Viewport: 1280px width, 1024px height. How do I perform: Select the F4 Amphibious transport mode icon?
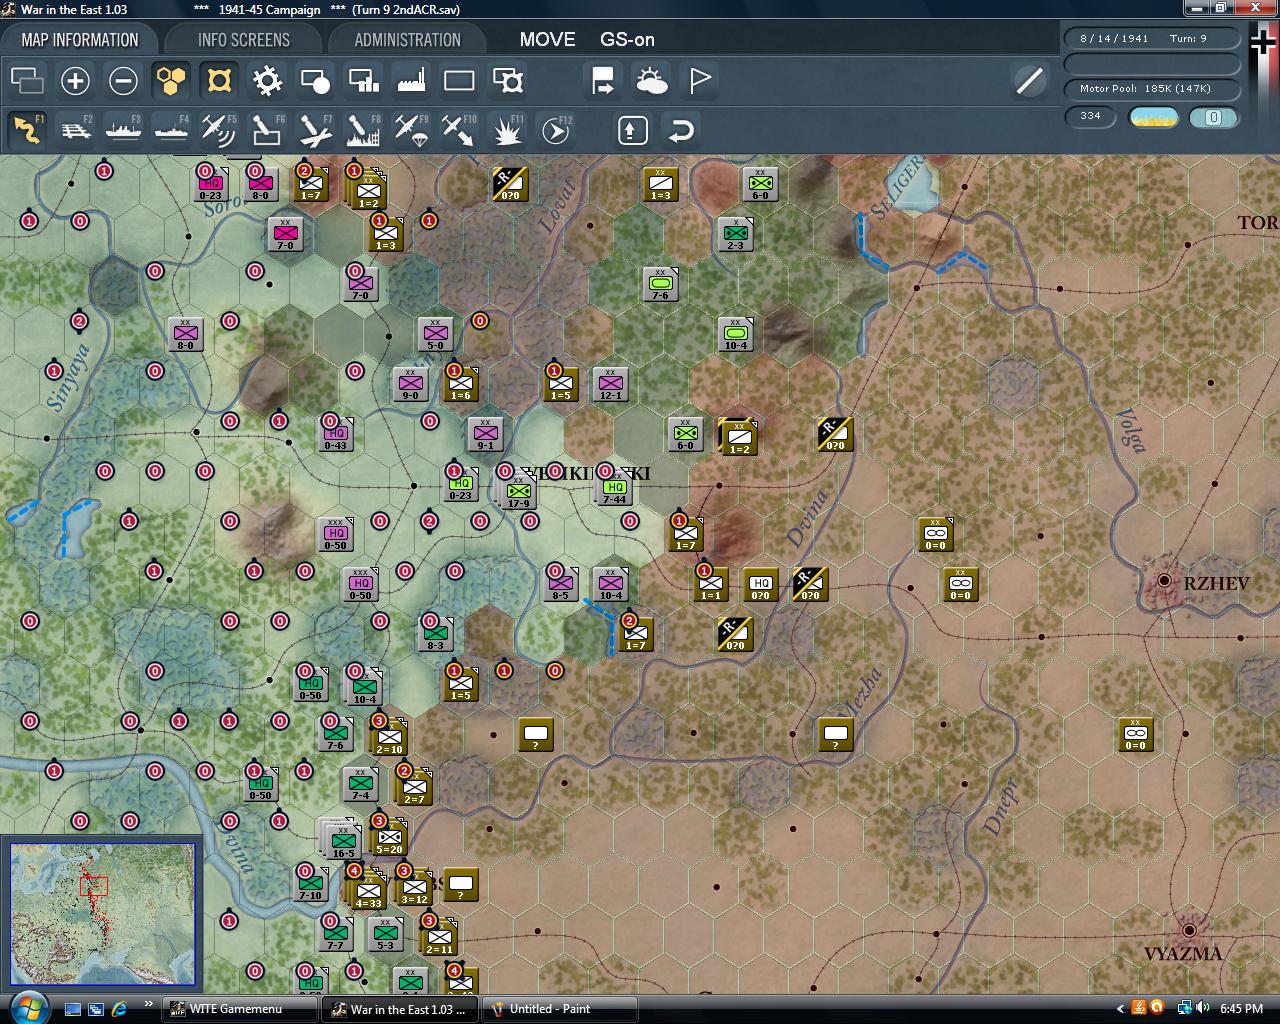click(172, 129)
